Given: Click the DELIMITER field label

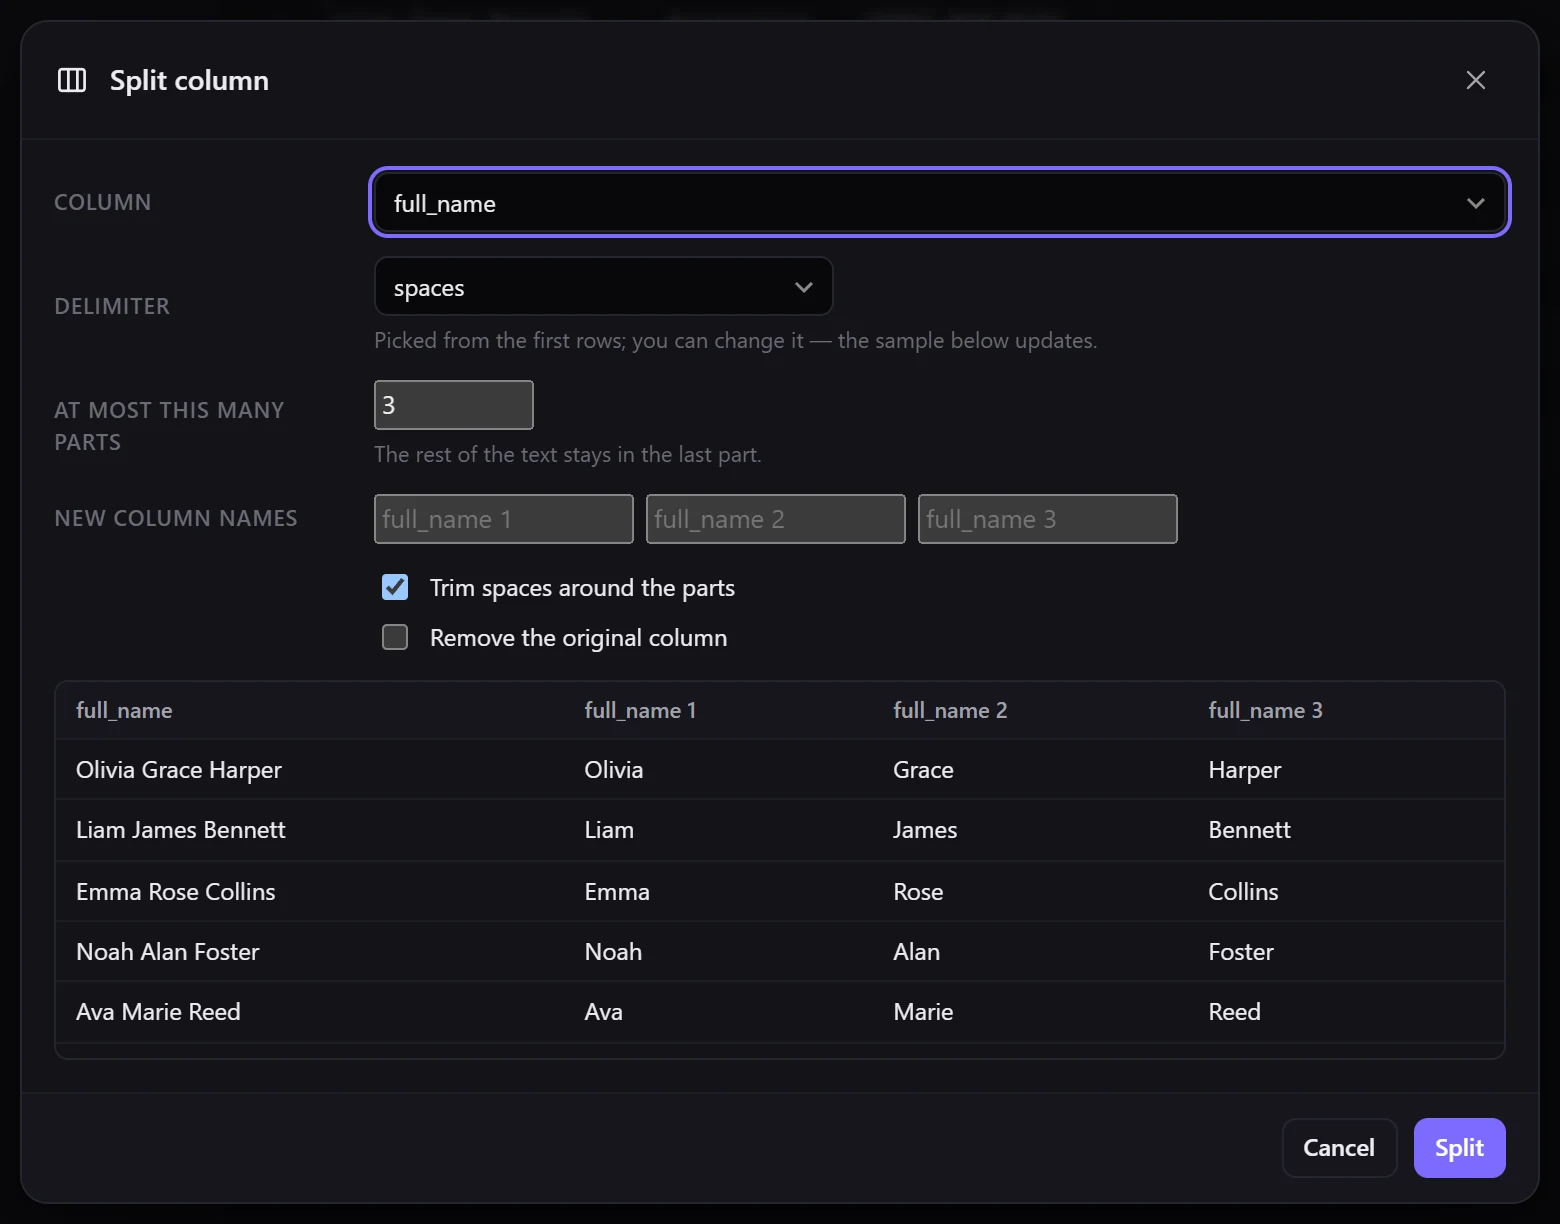Looking at the screenshot, I should tap(112, 306).
